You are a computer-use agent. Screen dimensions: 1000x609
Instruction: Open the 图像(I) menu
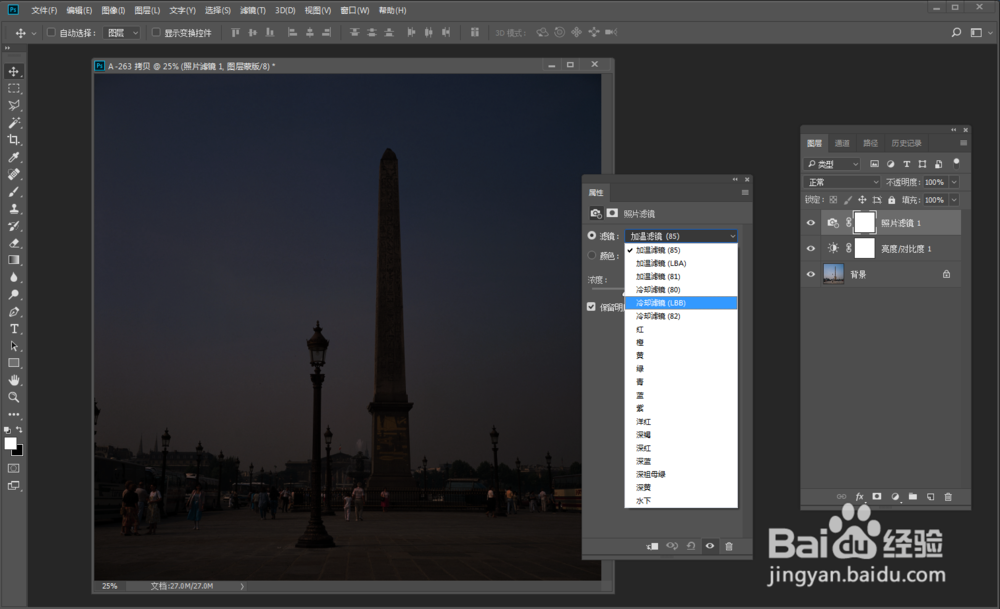[113, 10]
